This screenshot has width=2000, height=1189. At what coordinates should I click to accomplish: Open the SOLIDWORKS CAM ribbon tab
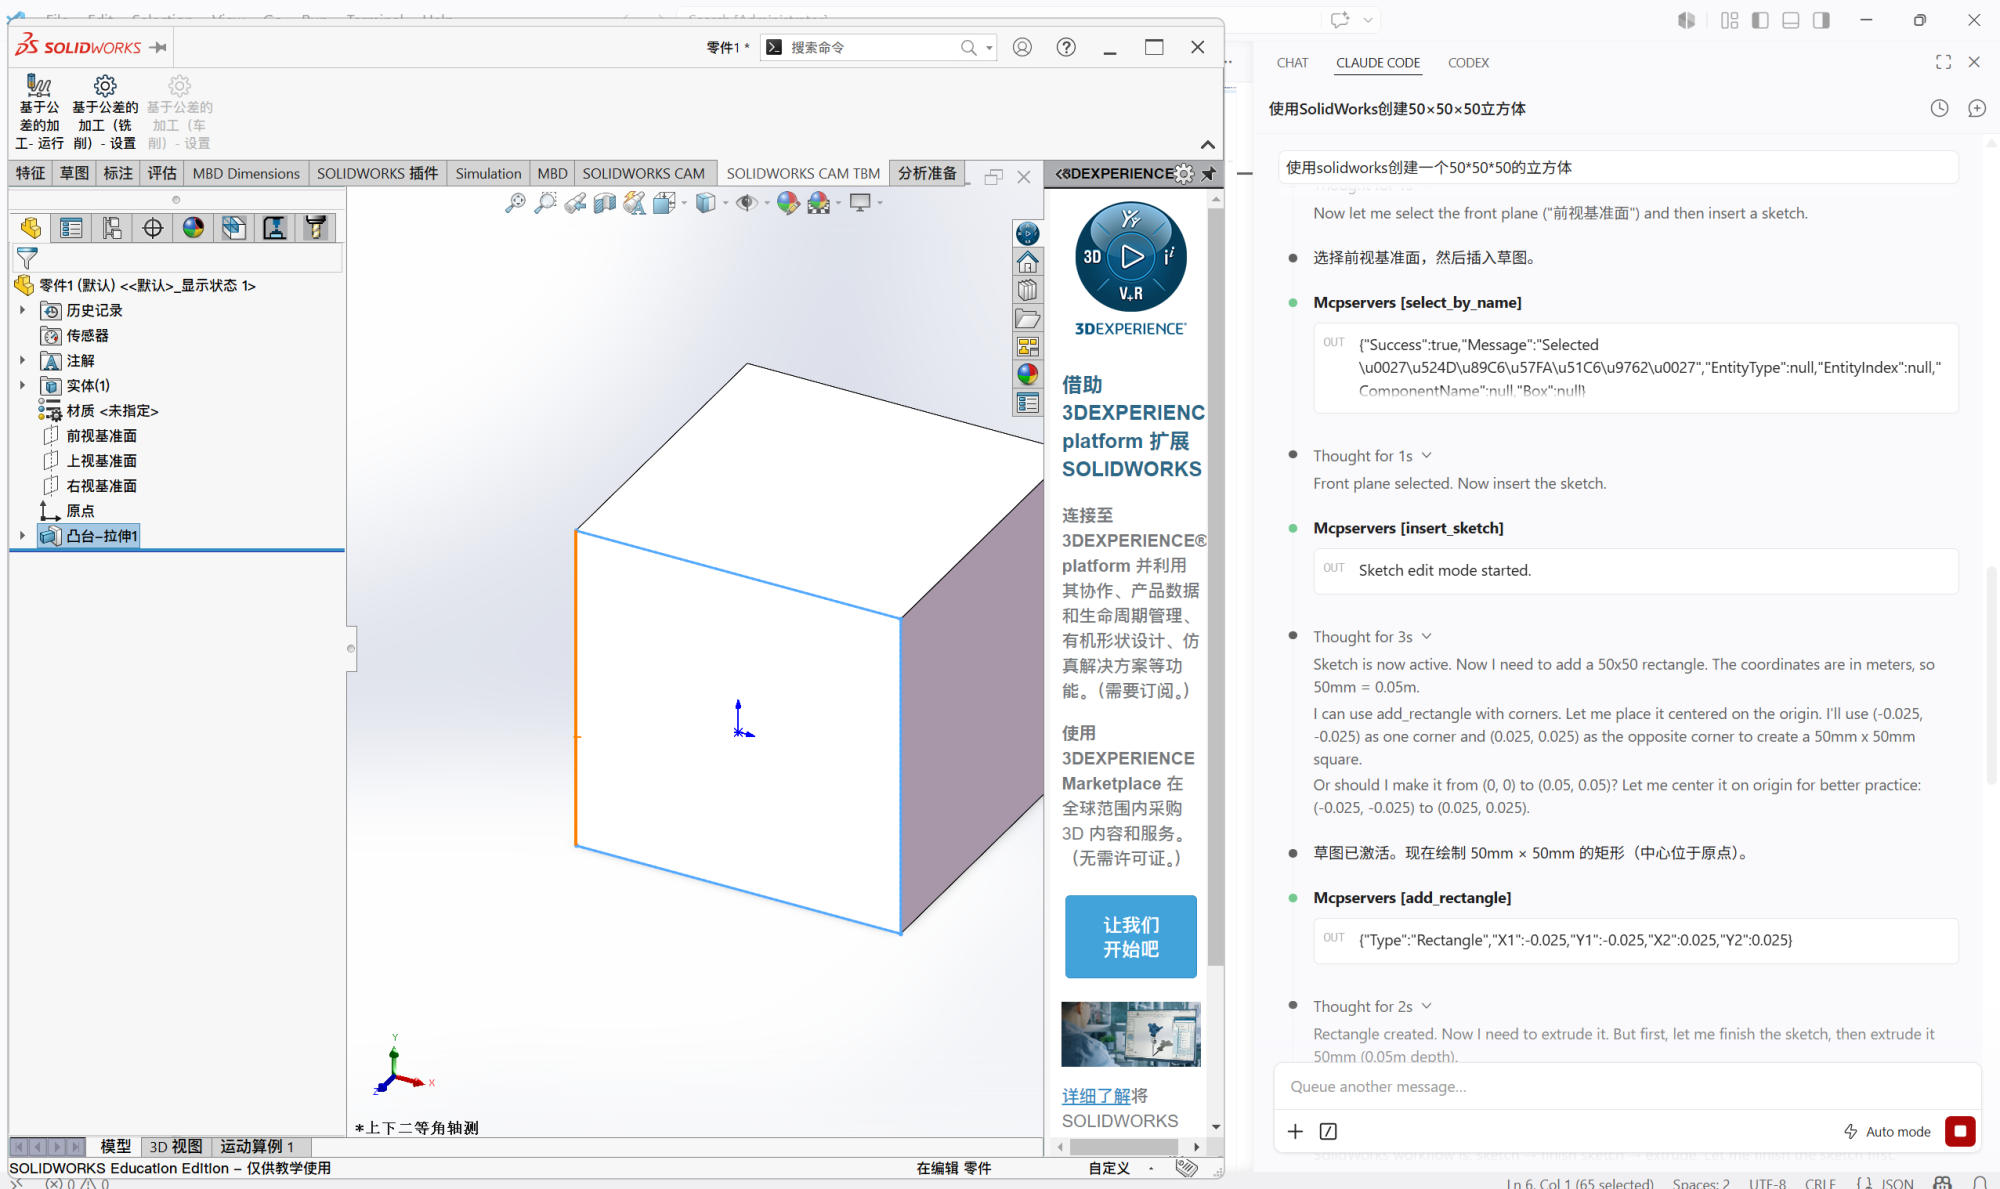(643, 174)
